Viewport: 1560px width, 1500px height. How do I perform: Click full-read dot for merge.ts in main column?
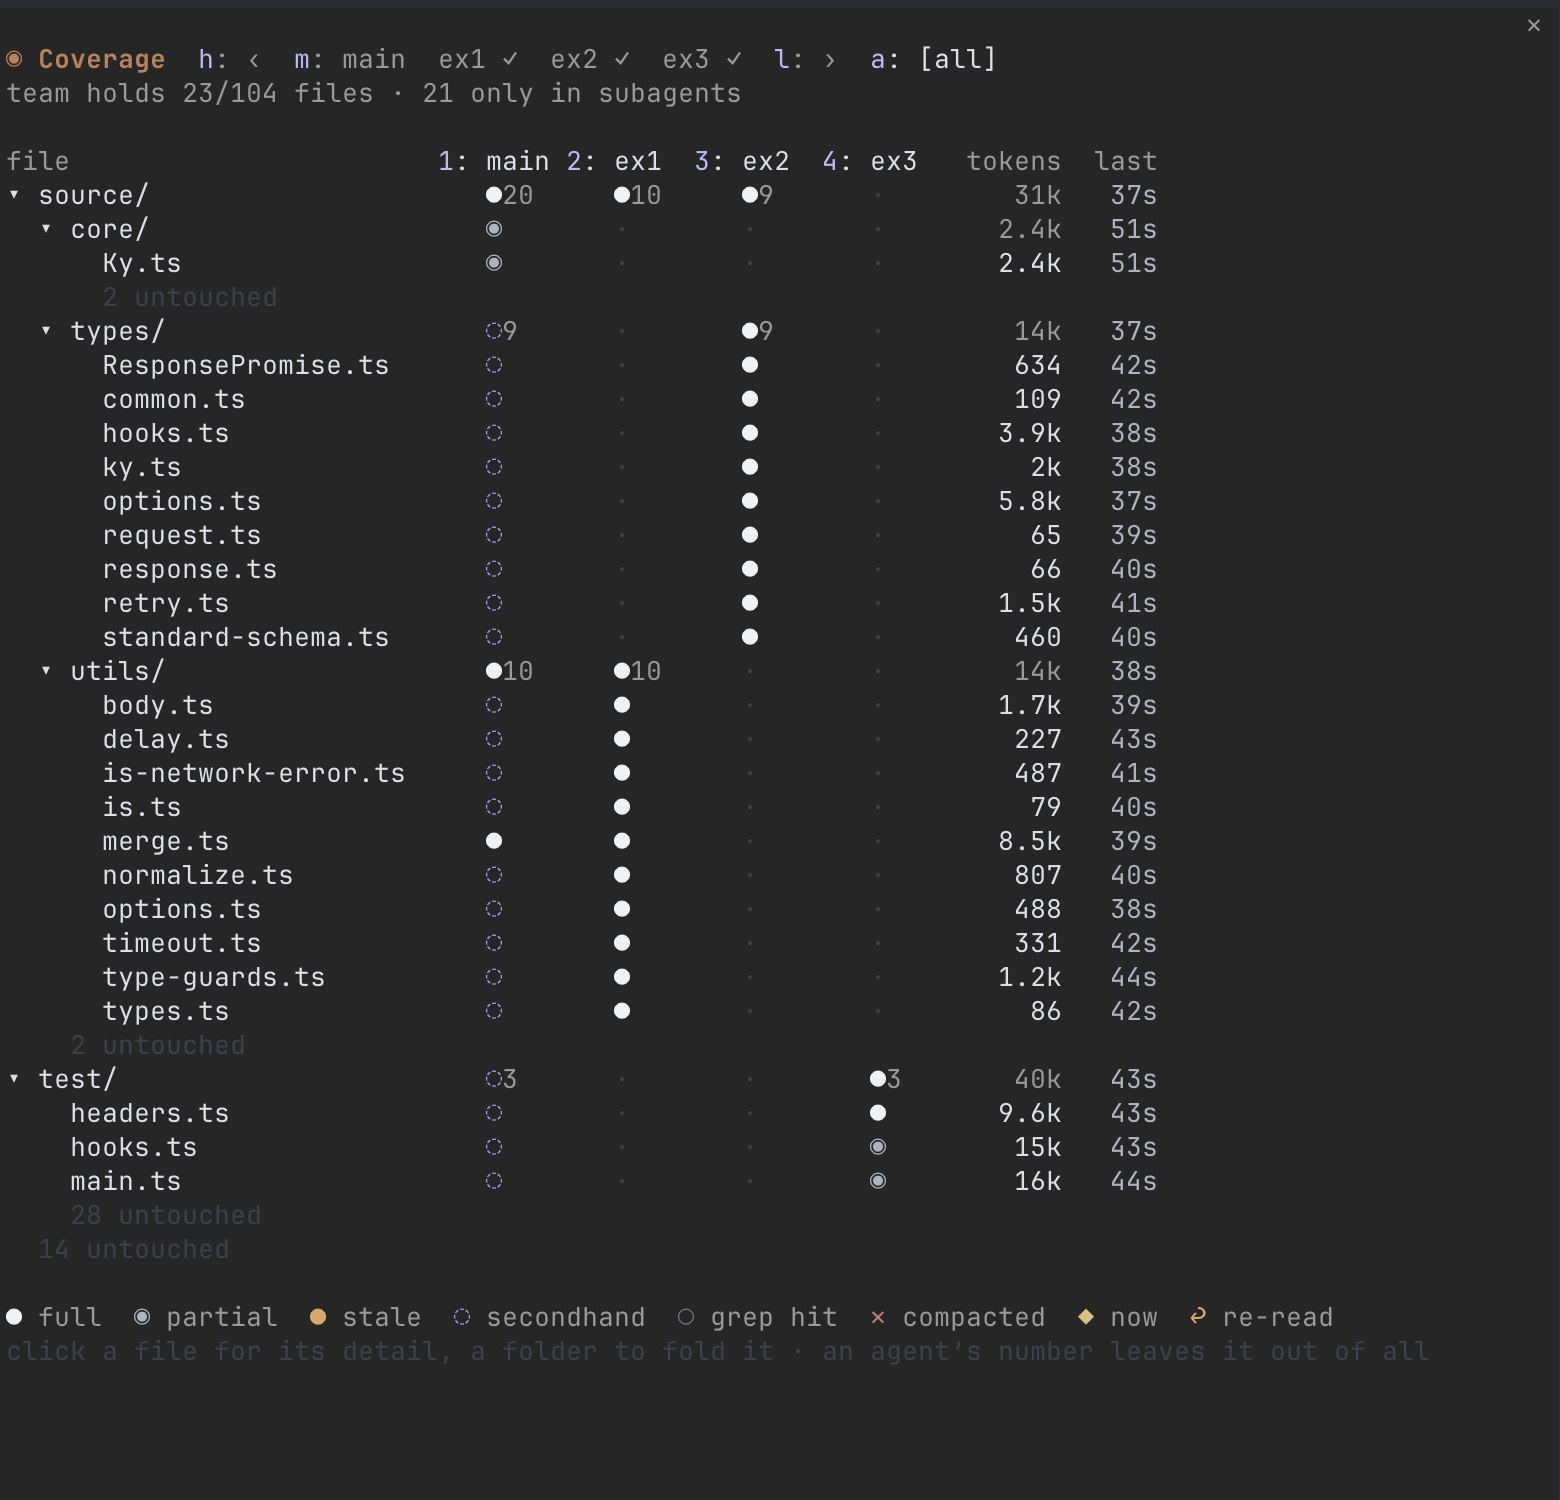(494, 841)
